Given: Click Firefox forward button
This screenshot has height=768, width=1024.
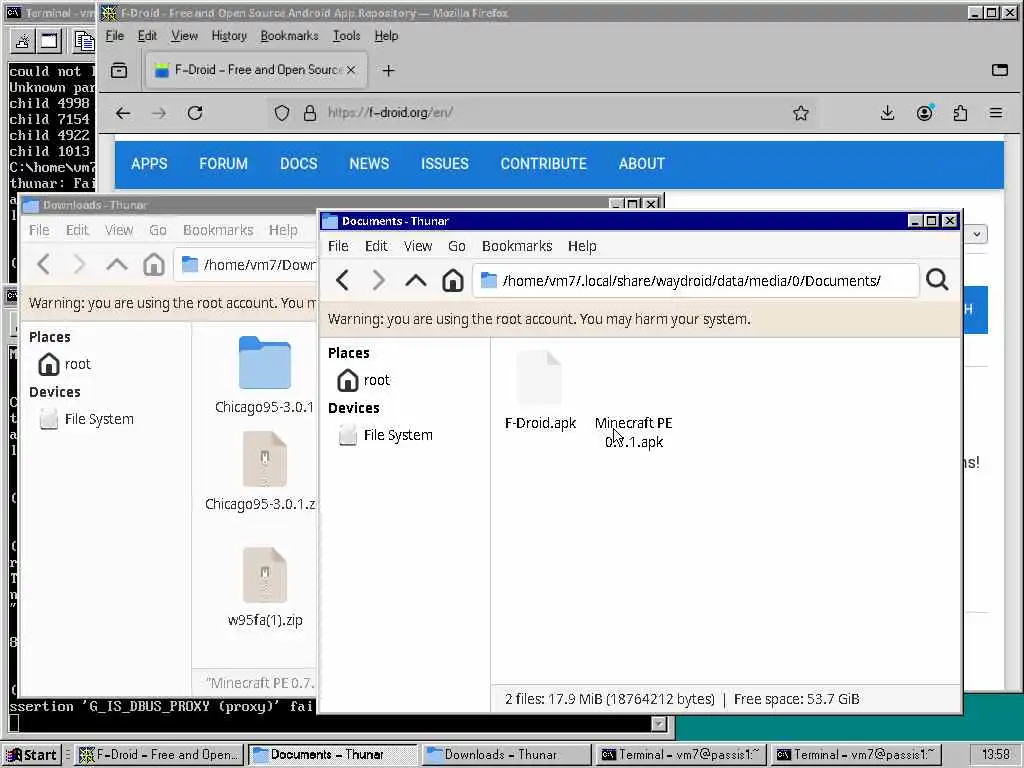Looking at the screenshot, I should tap(159, 113).
